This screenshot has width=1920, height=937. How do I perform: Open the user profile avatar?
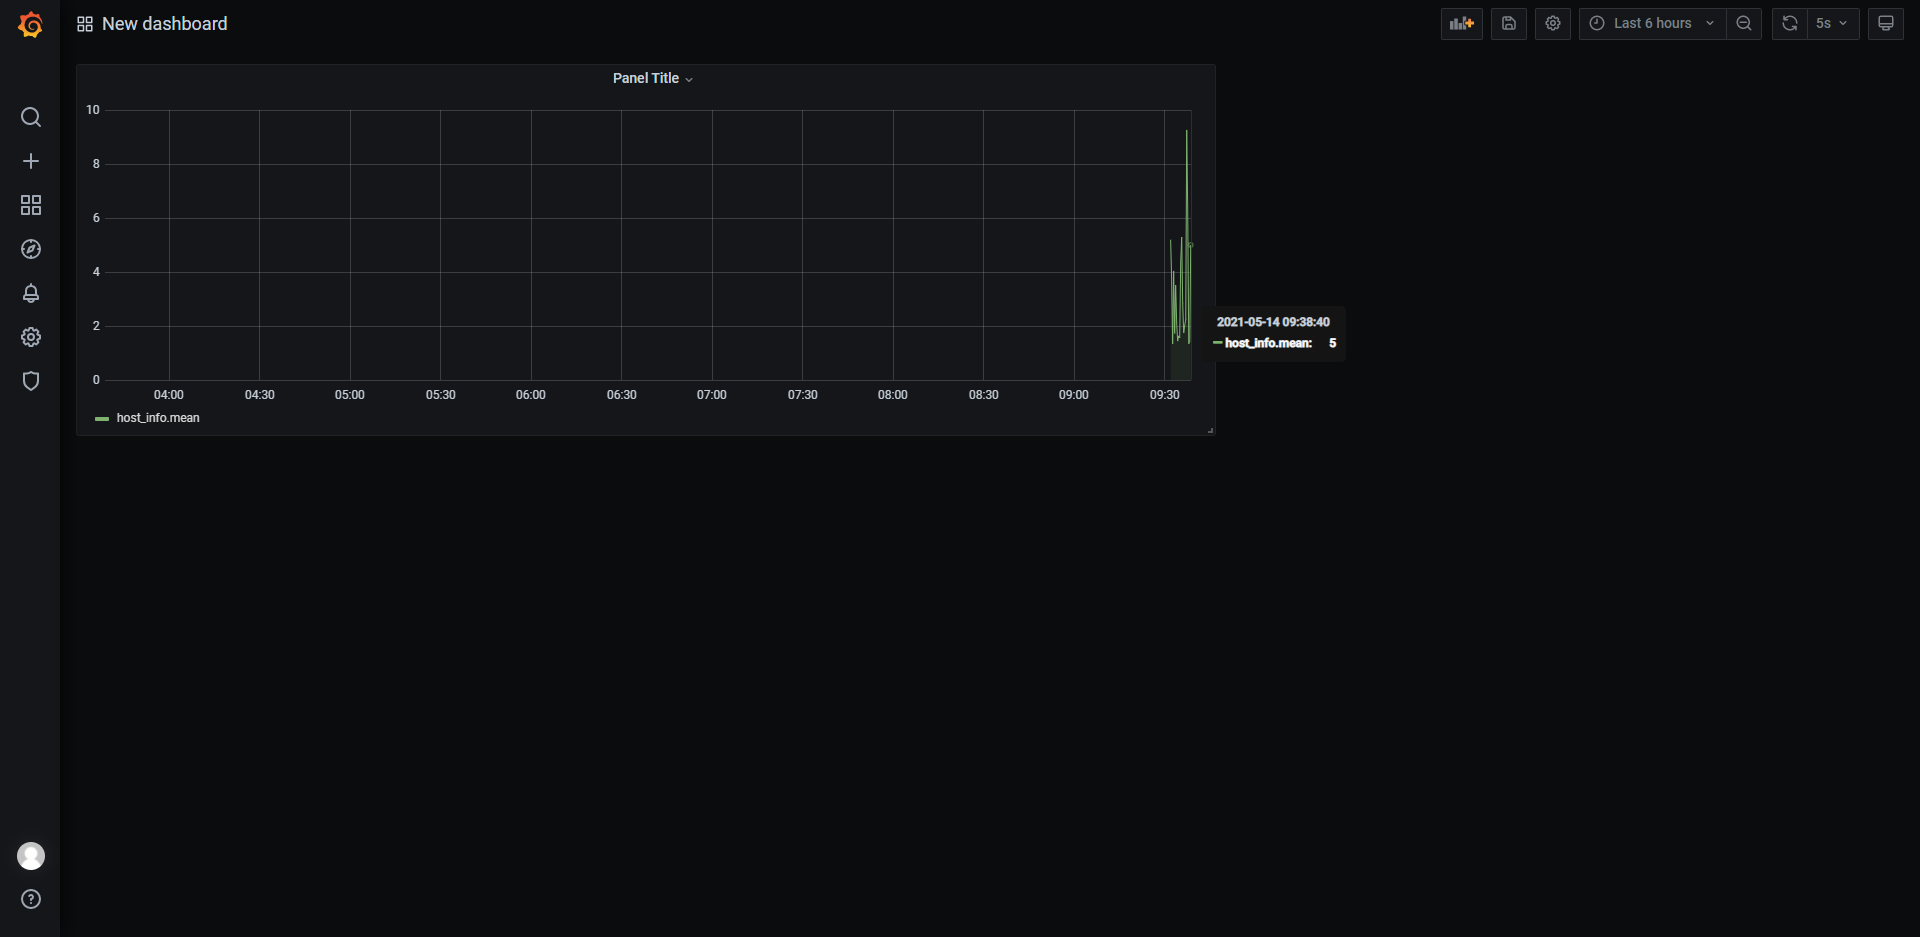[31, 856]
